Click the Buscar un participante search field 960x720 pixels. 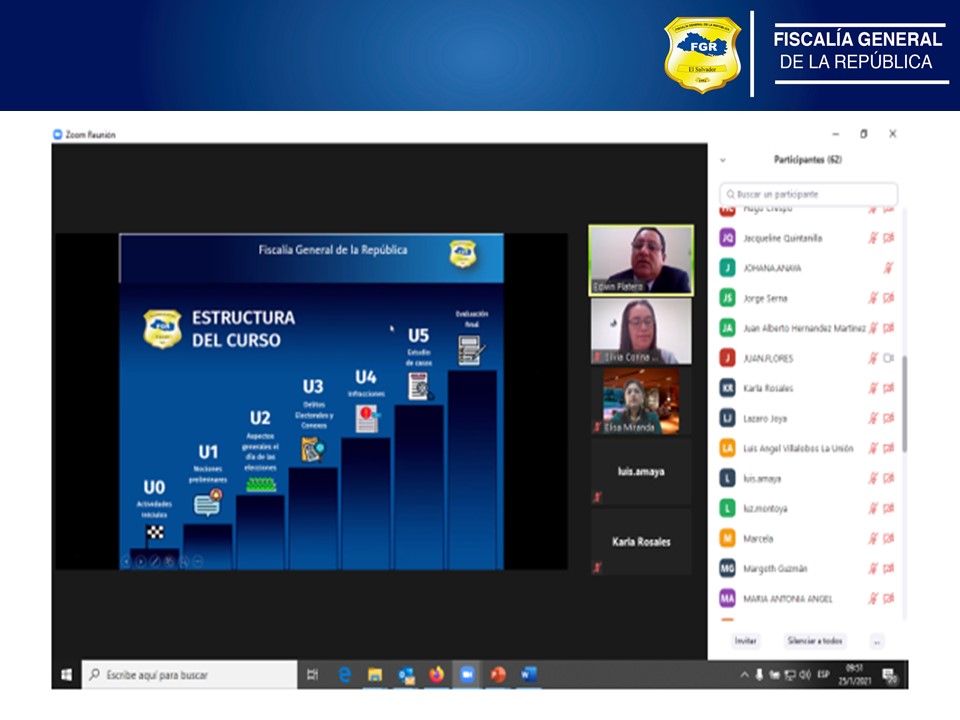pyautogui.click(x=808, y=194)
